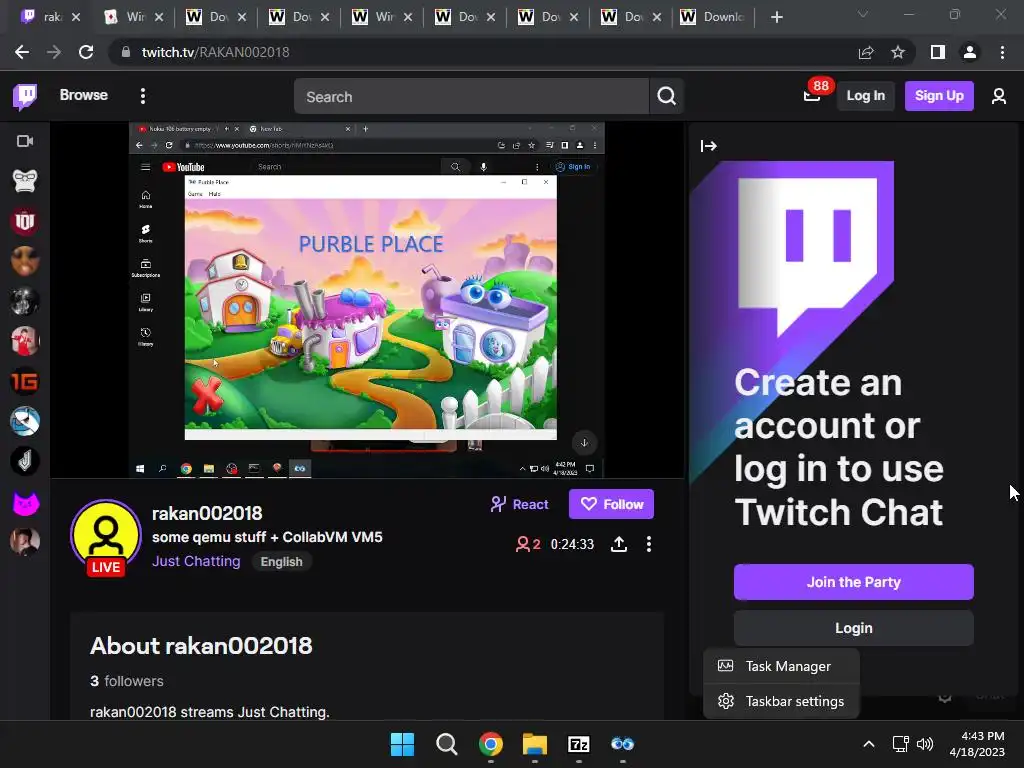
Task: Click the viewer count icon showing 2
Action: click(x=528, y=544)
